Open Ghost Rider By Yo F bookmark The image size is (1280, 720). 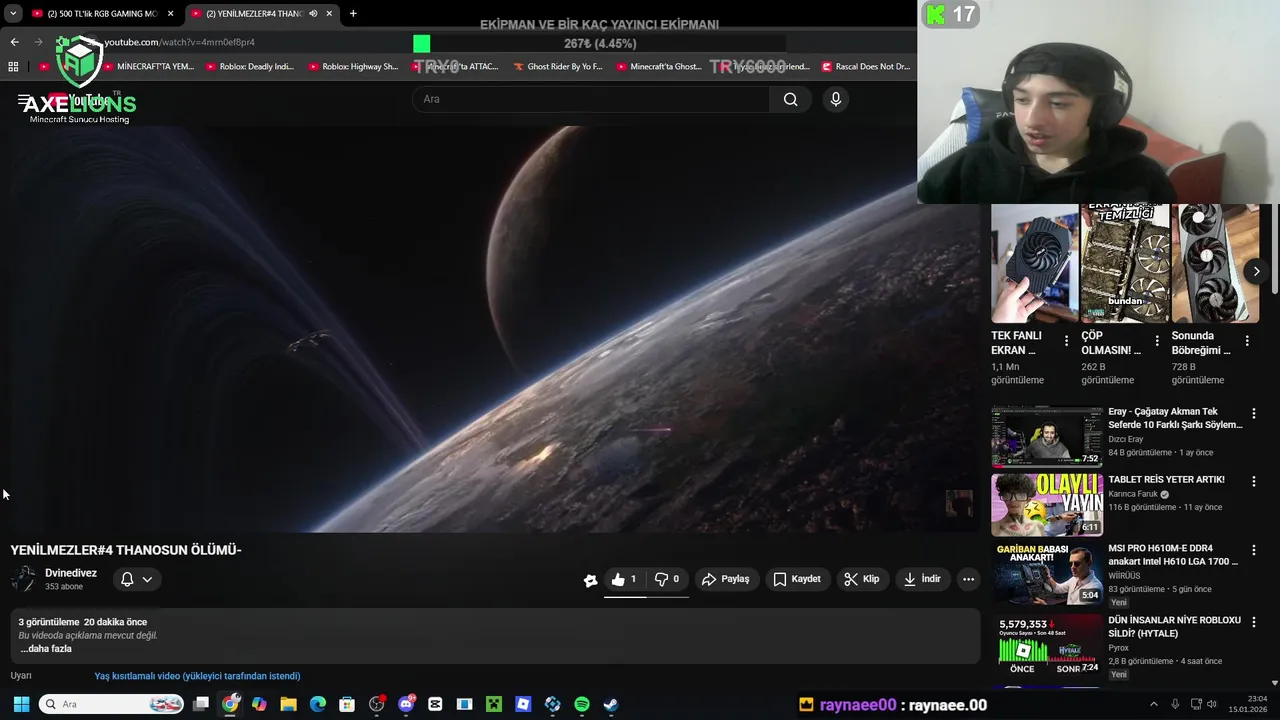coord(557,67)
